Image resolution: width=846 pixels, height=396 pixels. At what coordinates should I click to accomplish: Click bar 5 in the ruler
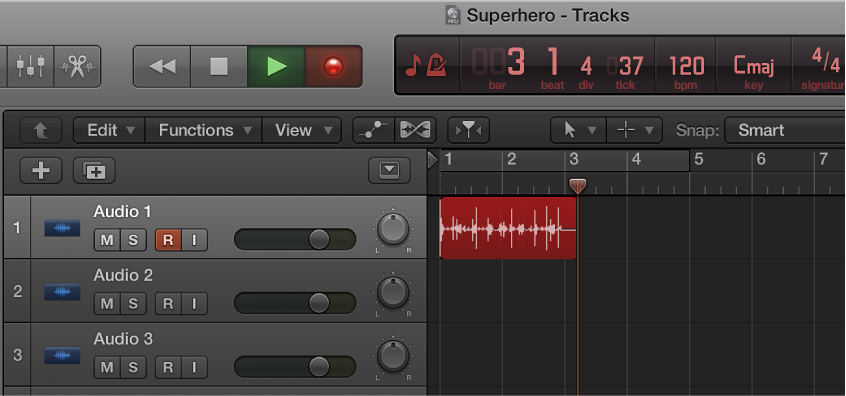click(x=699, y=159)
